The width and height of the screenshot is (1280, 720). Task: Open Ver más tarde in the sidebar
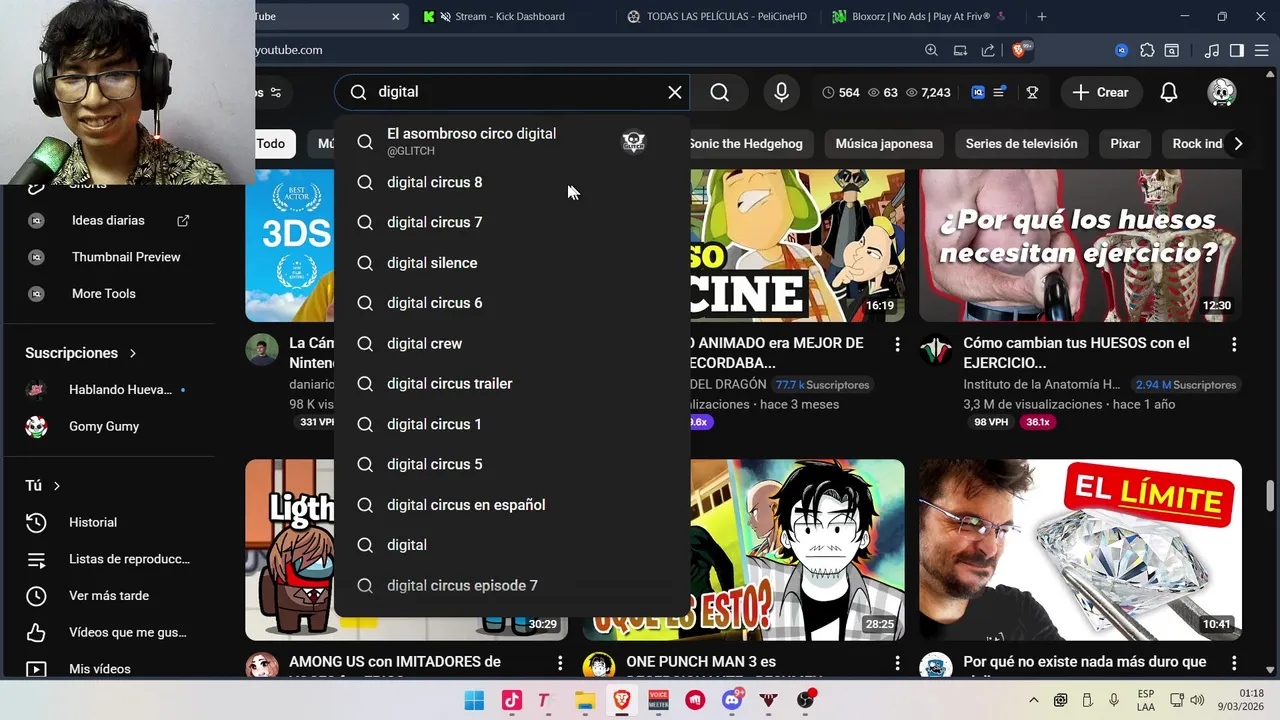click(x=108, y=595)
